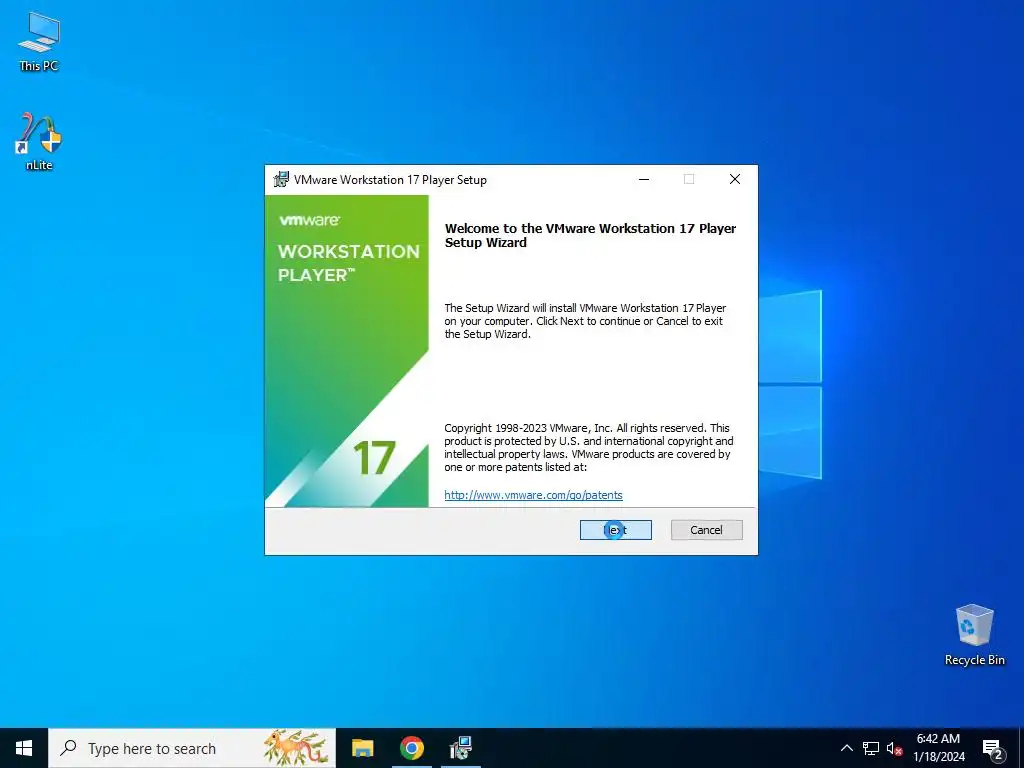
Task: Select the nLite desktop shortcut
Action: pyautogui.click(x=39, y=142)
